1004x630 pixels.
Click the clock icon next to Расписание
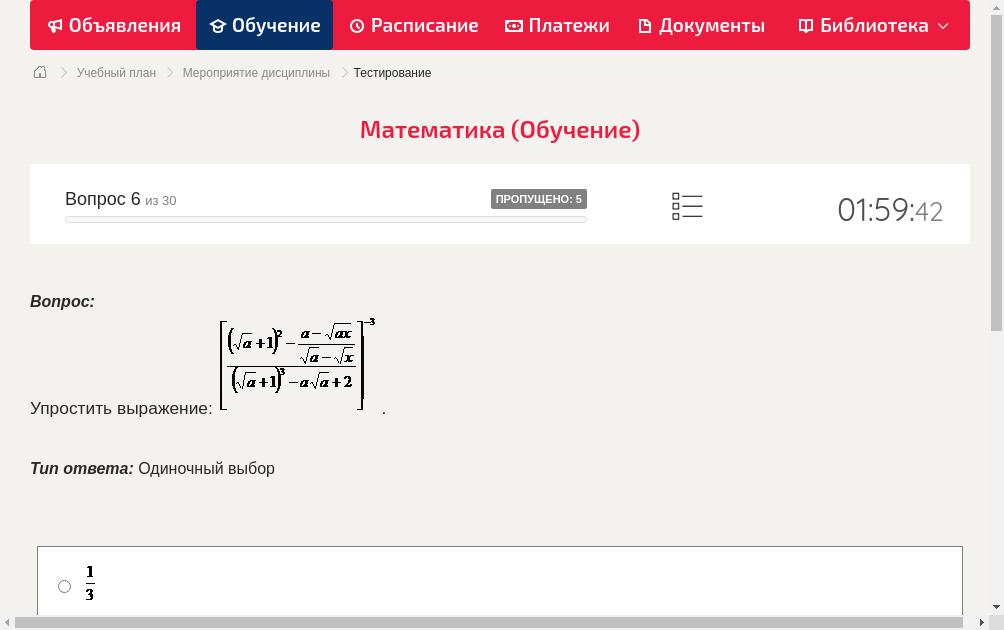[357, 25]
